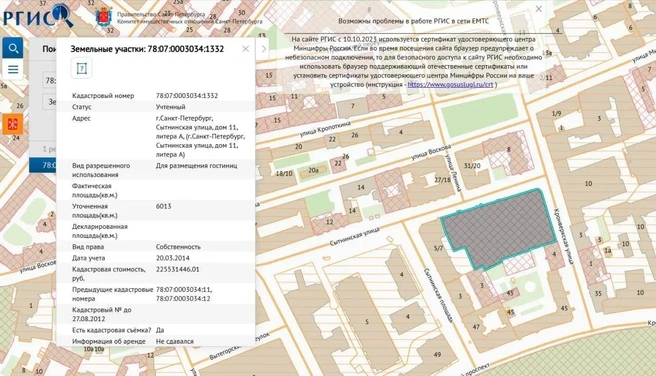Click building number '27/18' on the map

click(x=442, y=180)
